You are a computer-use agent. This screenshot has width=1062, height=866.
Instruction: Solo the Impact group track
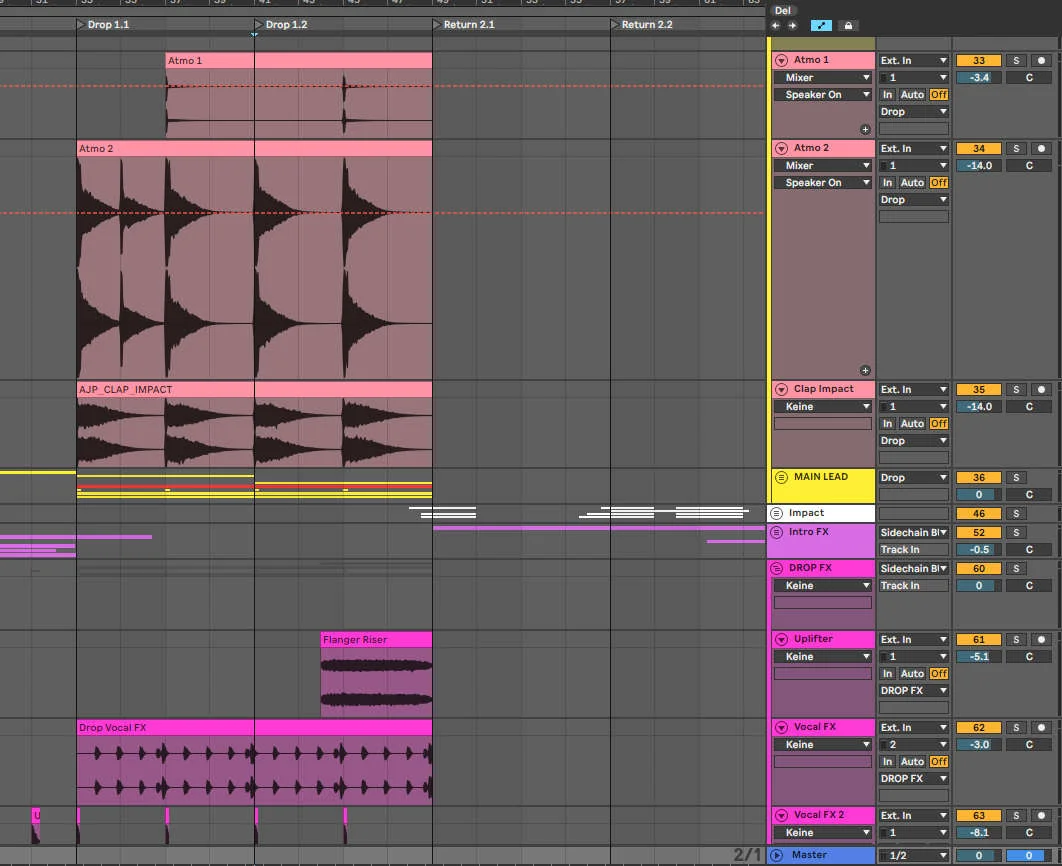pyautogui.click(x=1016, y=513)
